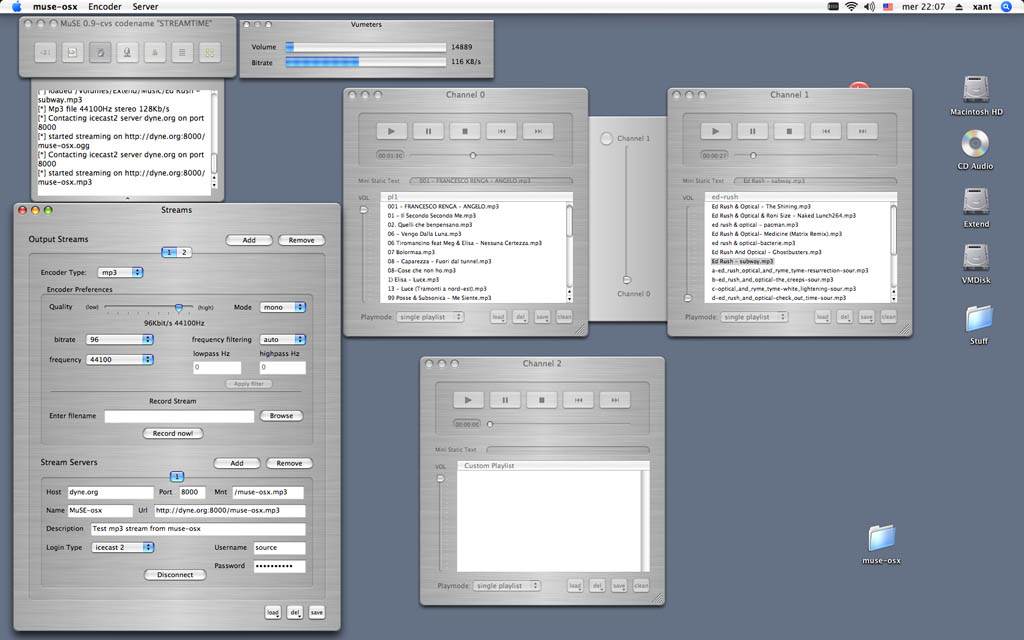1024x640 pixels.
Task: Switch to output stream 2
Action: pos(184,252)
